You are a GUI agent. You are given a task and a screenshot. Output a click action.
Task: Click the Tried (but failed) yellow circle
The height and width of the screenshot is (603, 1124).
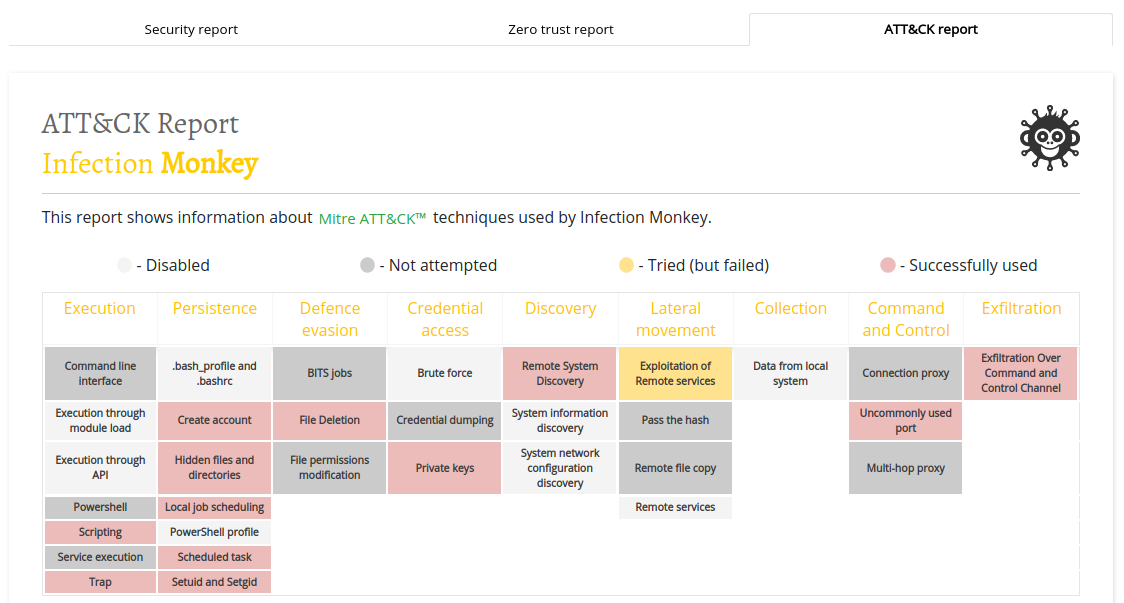click(x=627, y=265)
